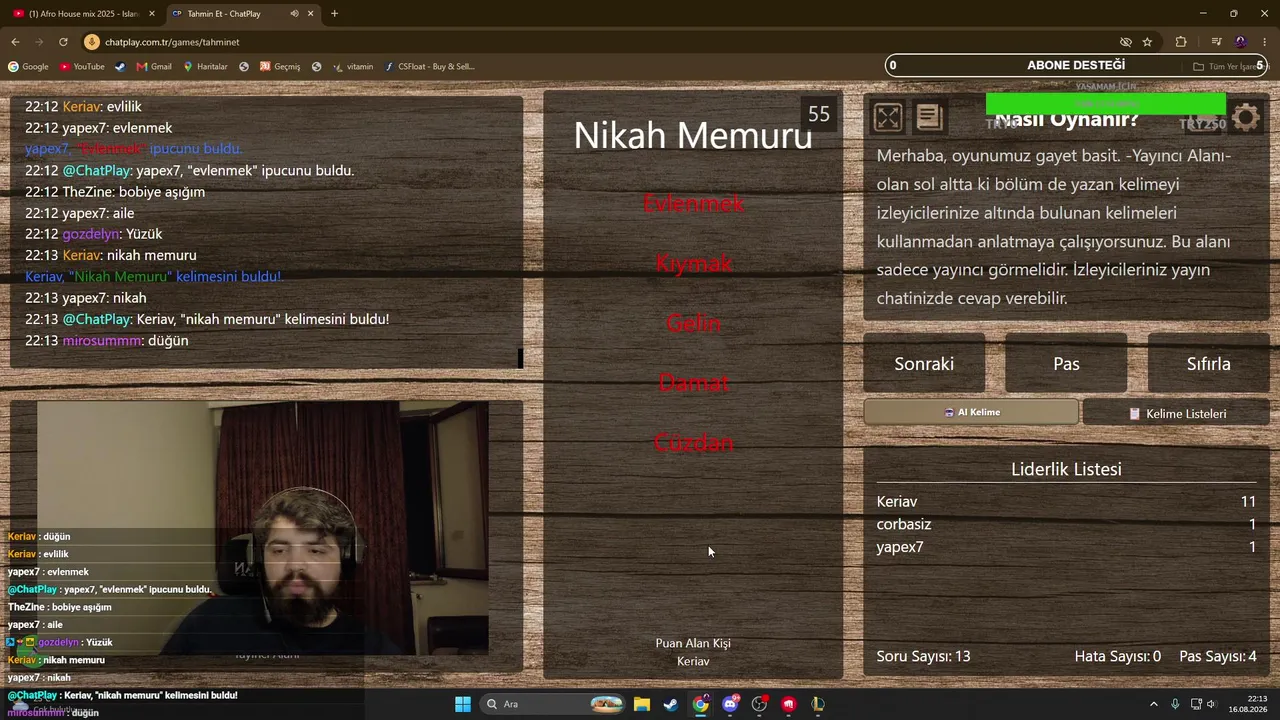1280x720 pixels.
Task: Click the countdown timer showing 55
Action: click(819, 114)
